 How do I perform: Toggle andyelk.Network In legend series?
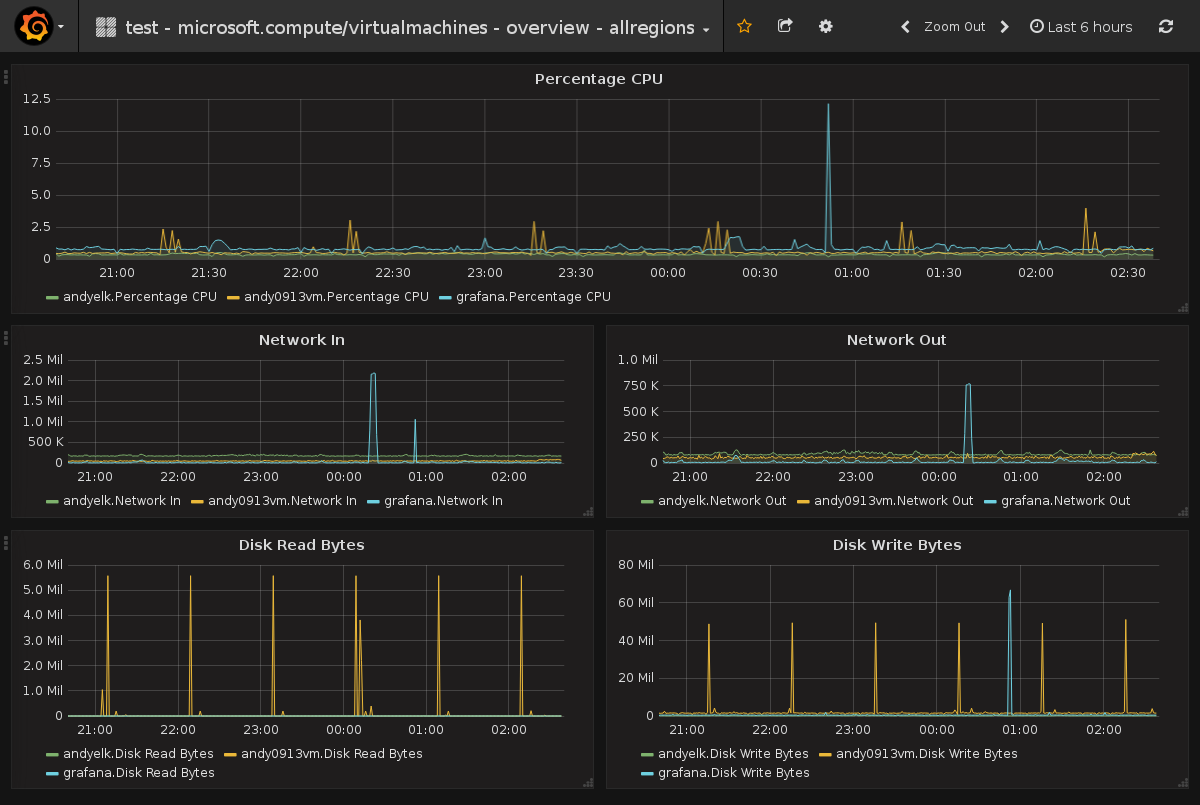point(121,501)
